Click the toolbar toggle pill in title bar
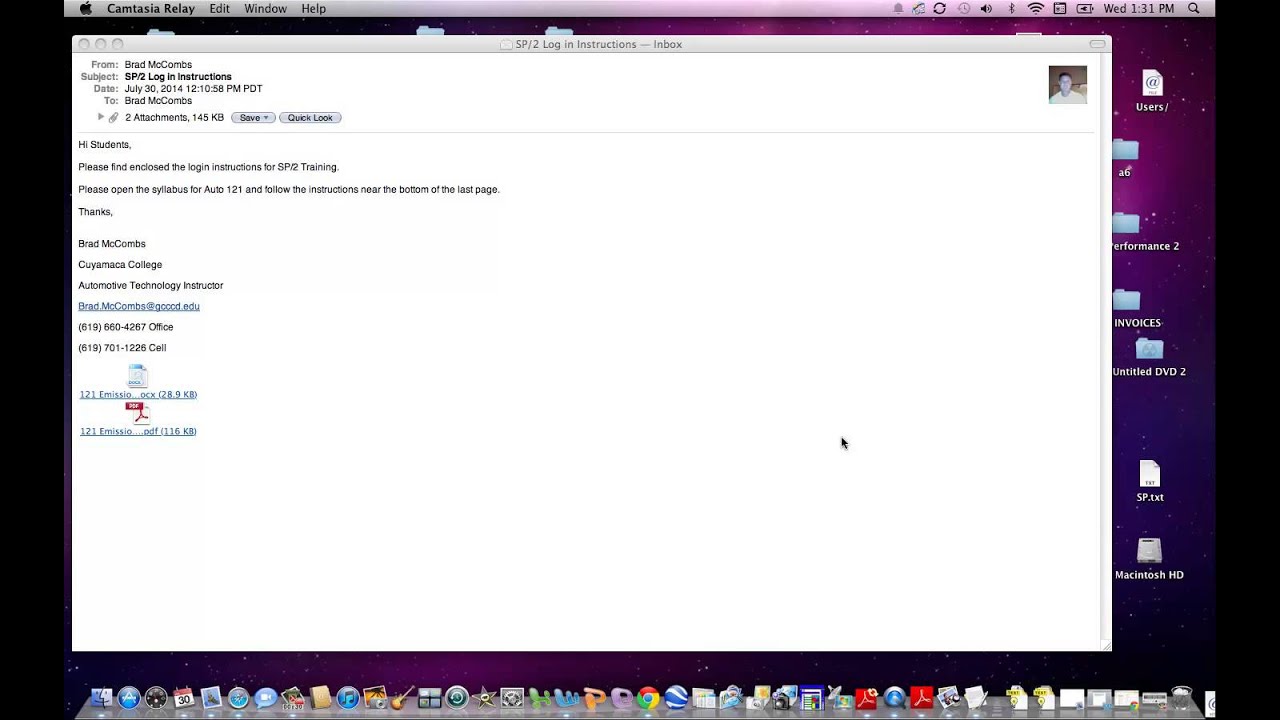 (x=1097, y=44)
